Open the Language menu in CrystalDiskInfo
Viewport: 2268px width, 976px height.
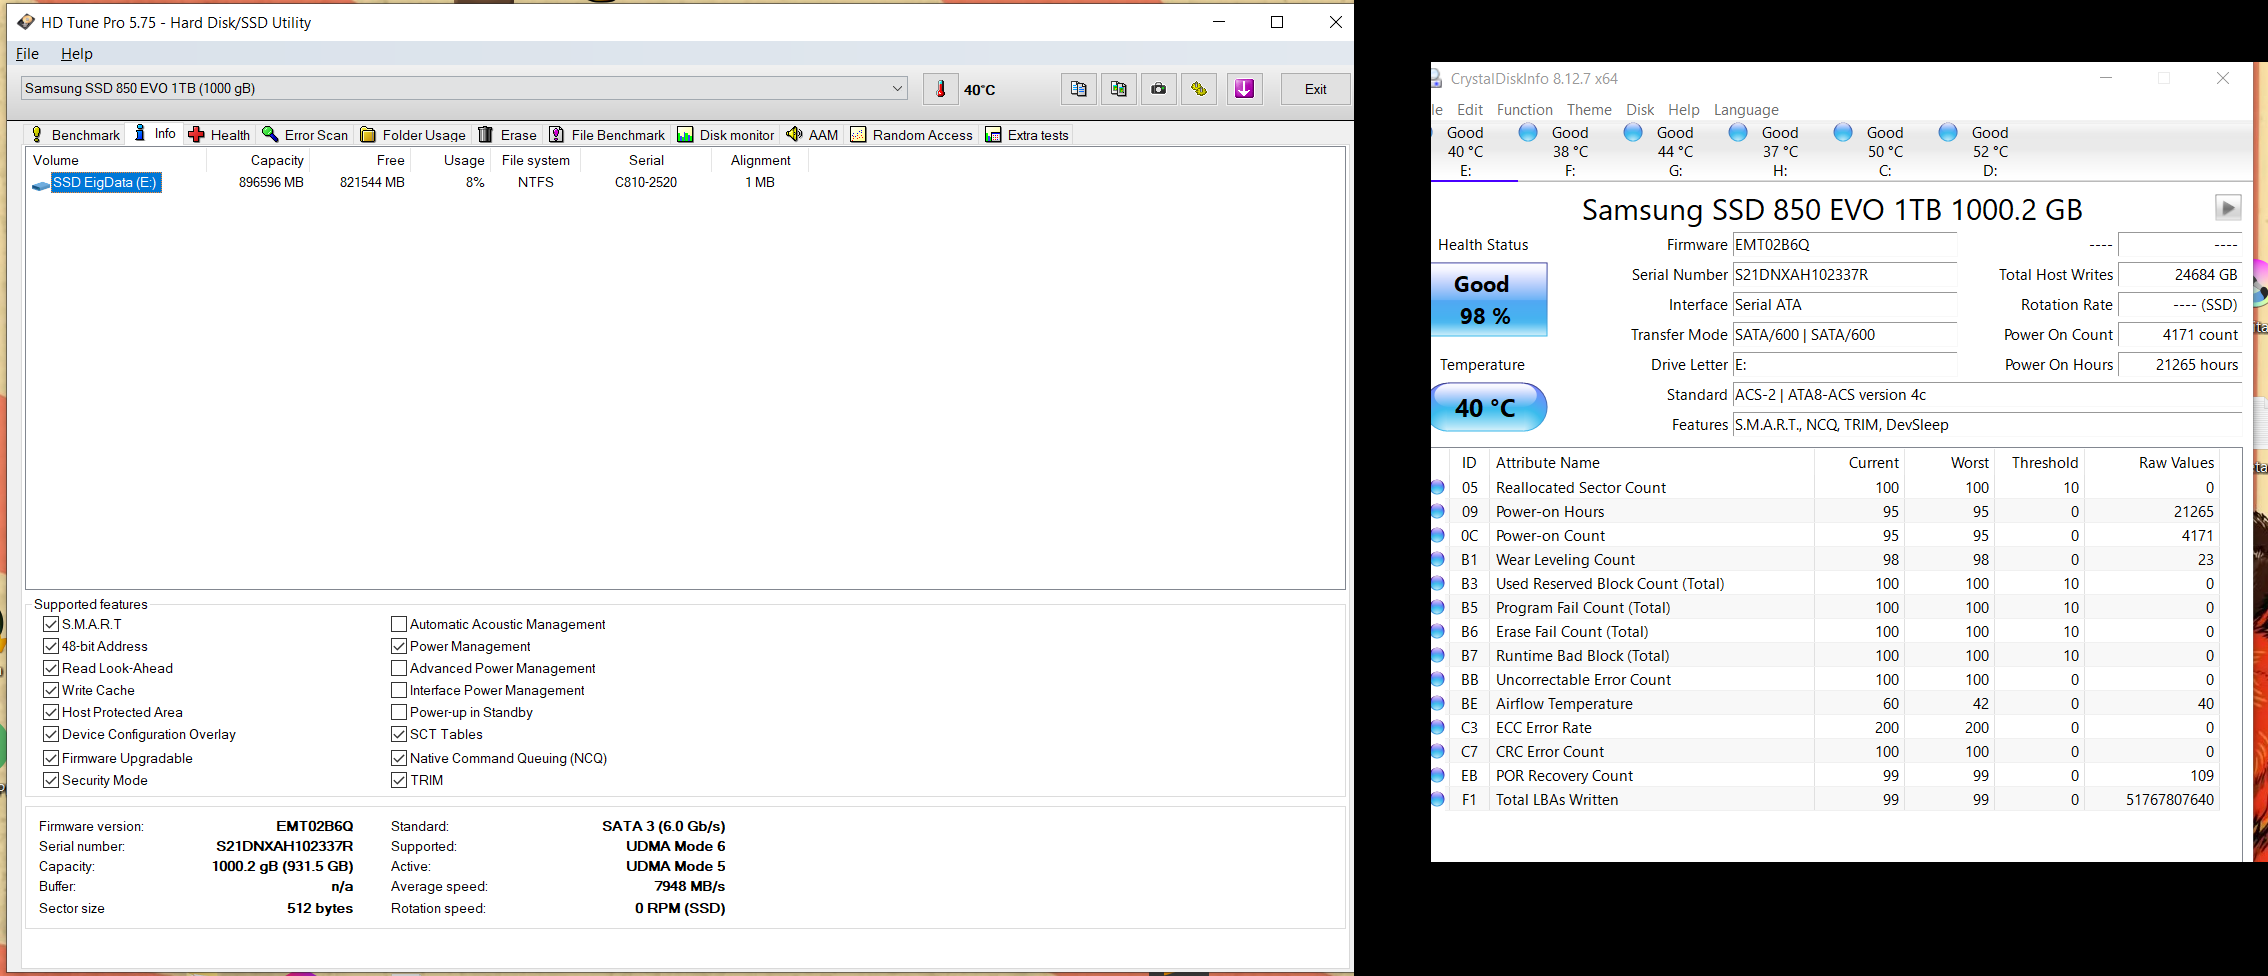point(1746,110)
